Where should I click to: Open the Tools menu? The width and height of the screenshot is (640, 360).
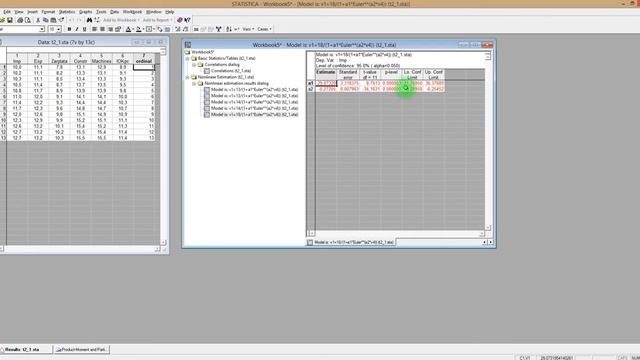[x=101, y=12]
